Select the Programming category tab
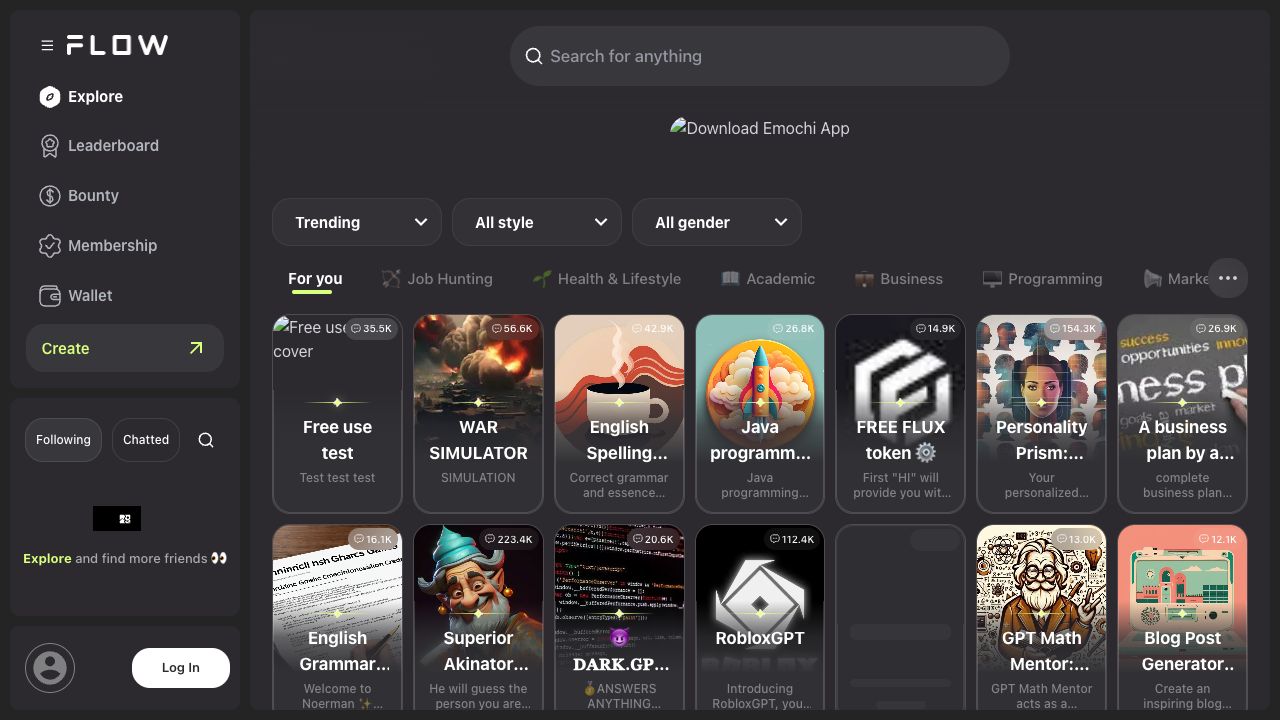1280x720 pixels. tap(1042, 279)
